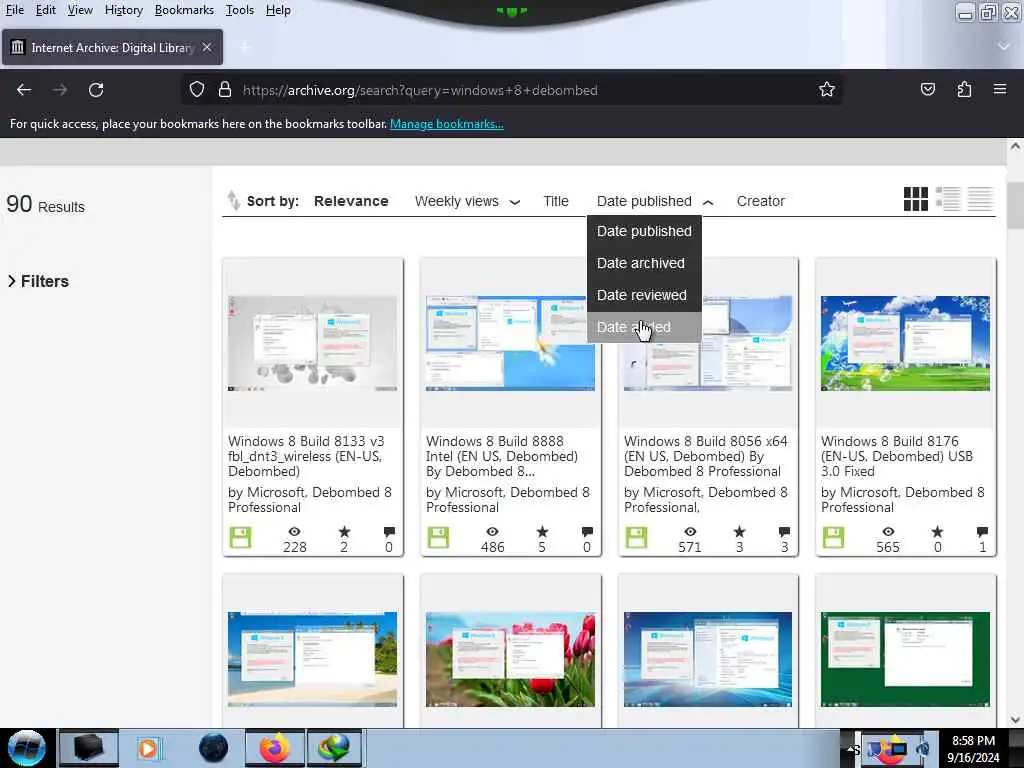1024x768 pixels.
Task: Open the clock showing 8:58 PM
Action: pyautogui.click(x=973, y=748)
